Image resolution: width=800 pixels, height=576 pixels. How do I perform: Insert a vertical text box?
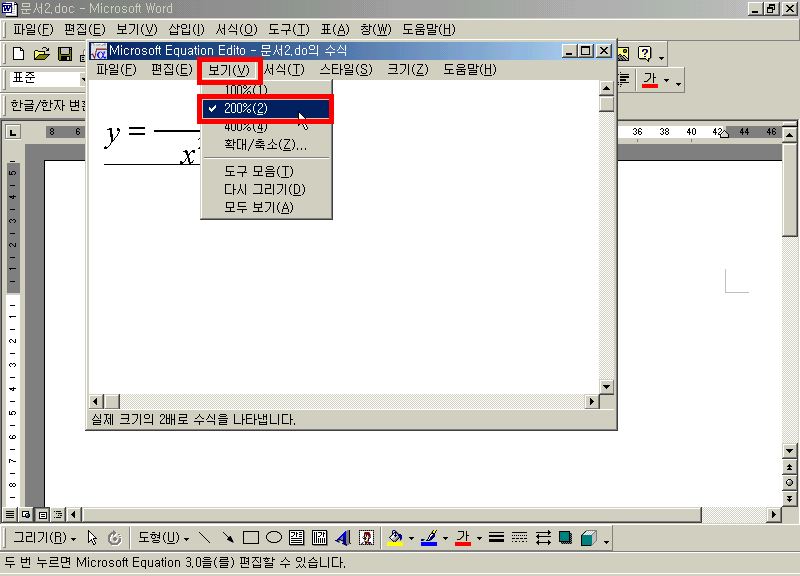coord(319,538)
